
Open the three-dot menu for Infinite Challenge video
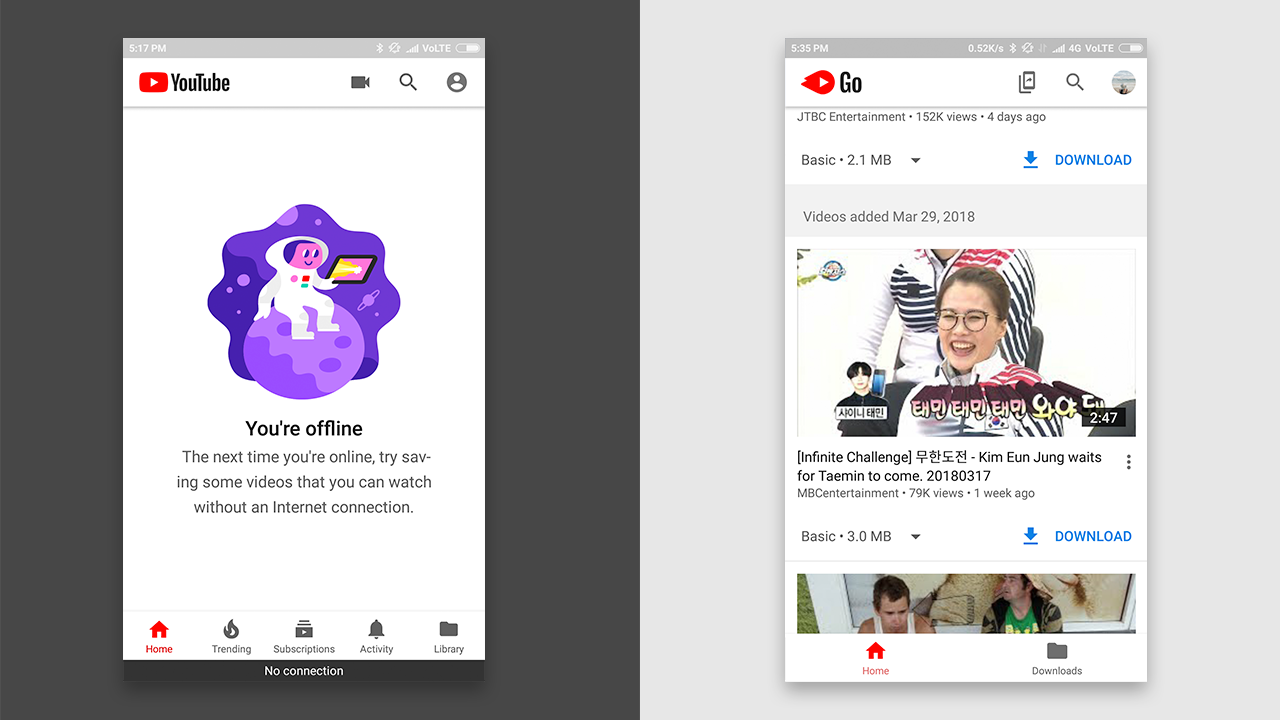tap(1129, 462)
